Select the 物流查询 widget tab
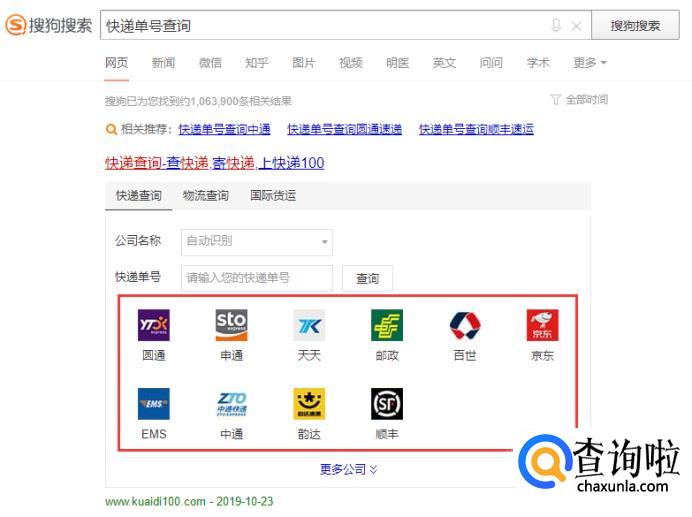Viewport: 692px width, 517px height. (x=206, y=196)
